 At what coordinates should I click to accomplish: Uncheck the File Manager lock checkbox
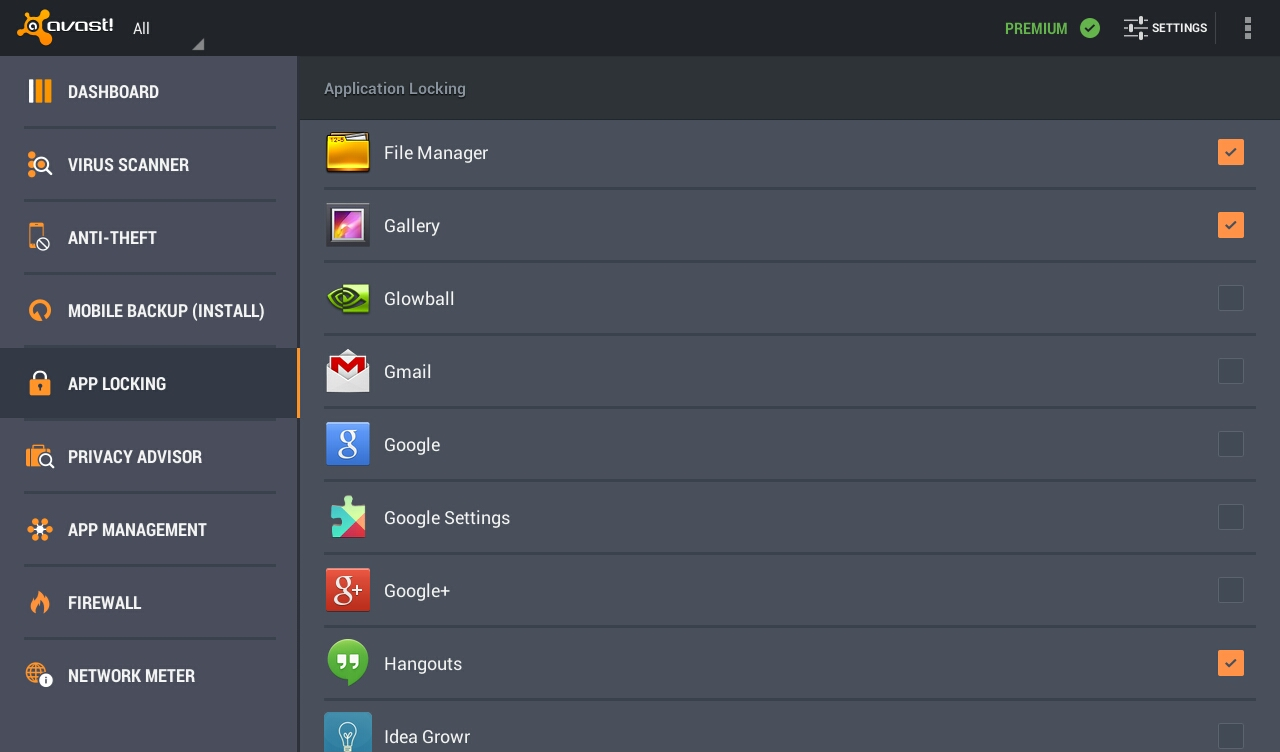[x=1231, y=152]
